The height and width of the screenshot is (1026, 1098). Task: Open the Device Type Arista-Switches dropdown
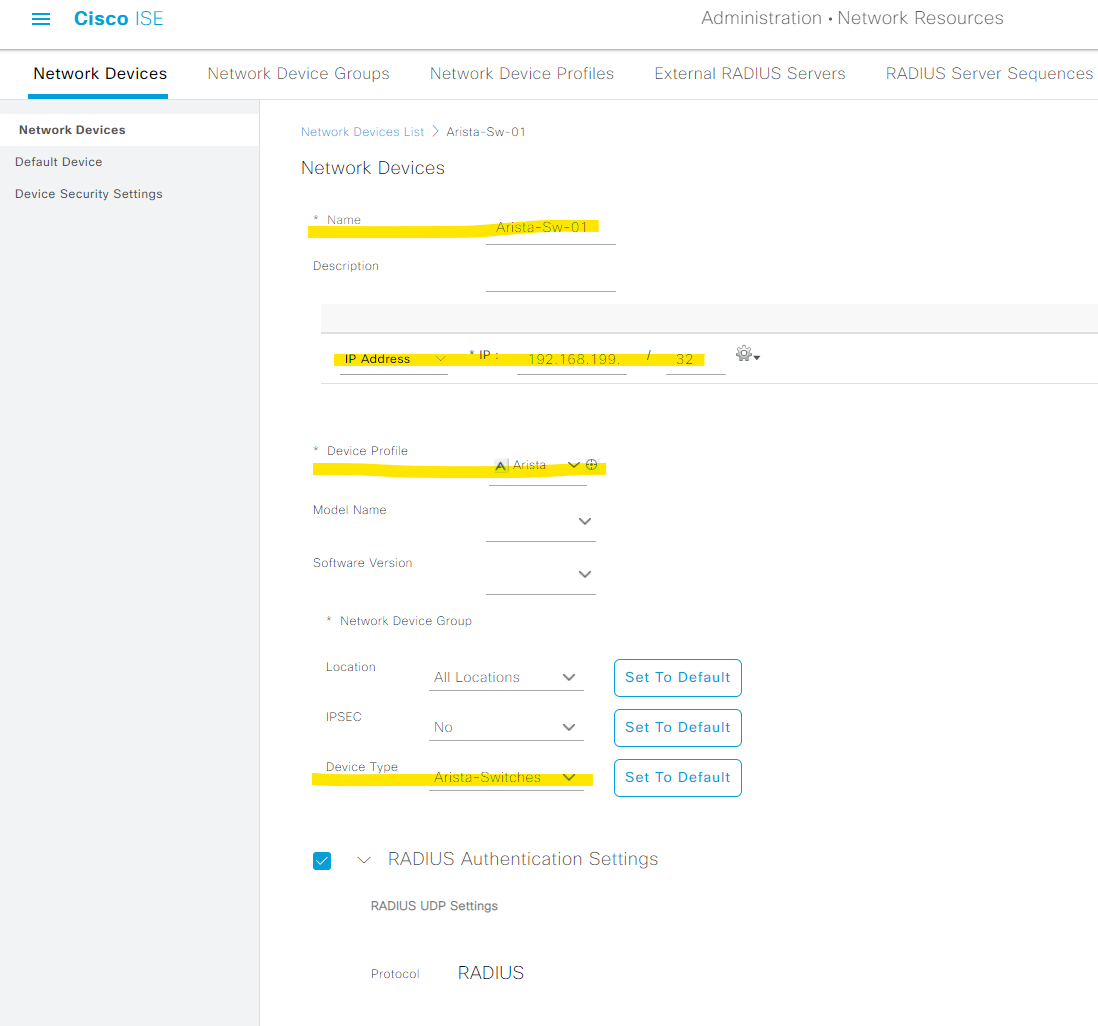coord(506,778)
